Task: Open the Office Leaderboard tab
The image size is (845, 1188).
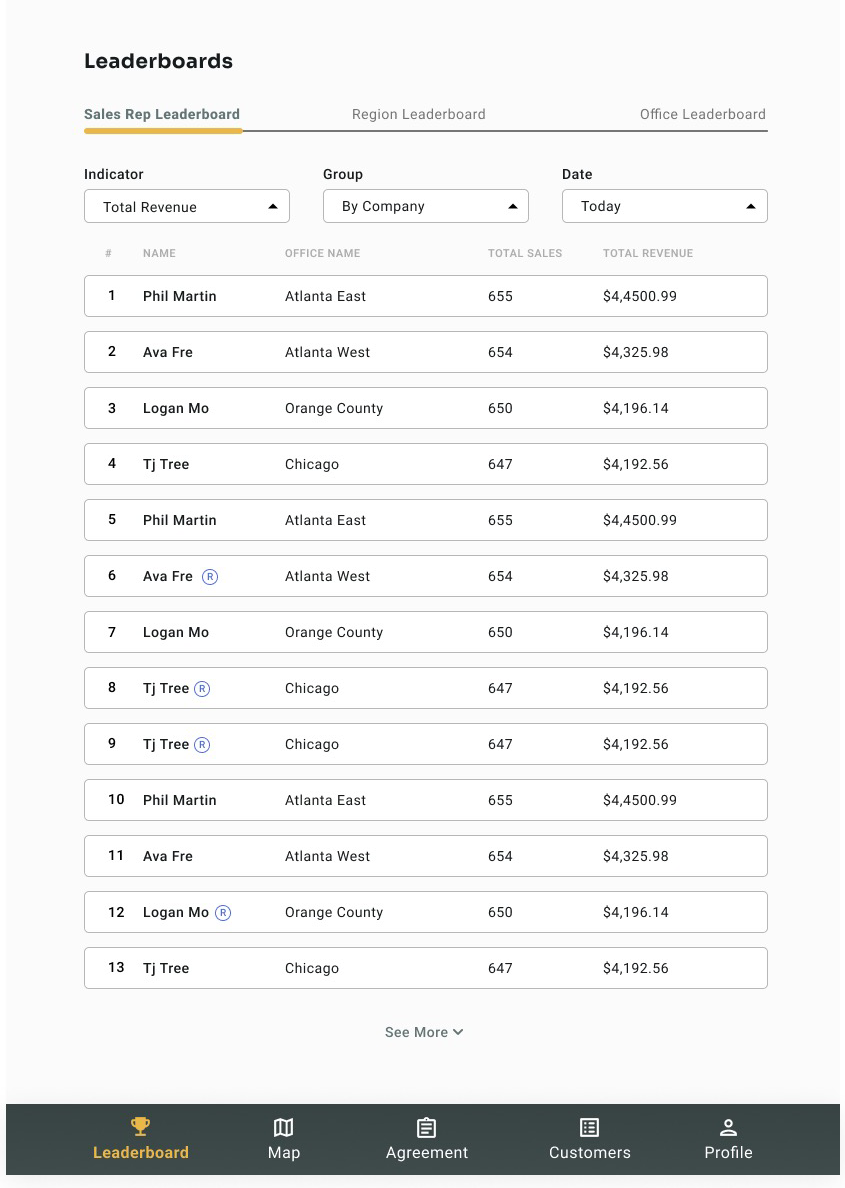Action: point(703,114)
